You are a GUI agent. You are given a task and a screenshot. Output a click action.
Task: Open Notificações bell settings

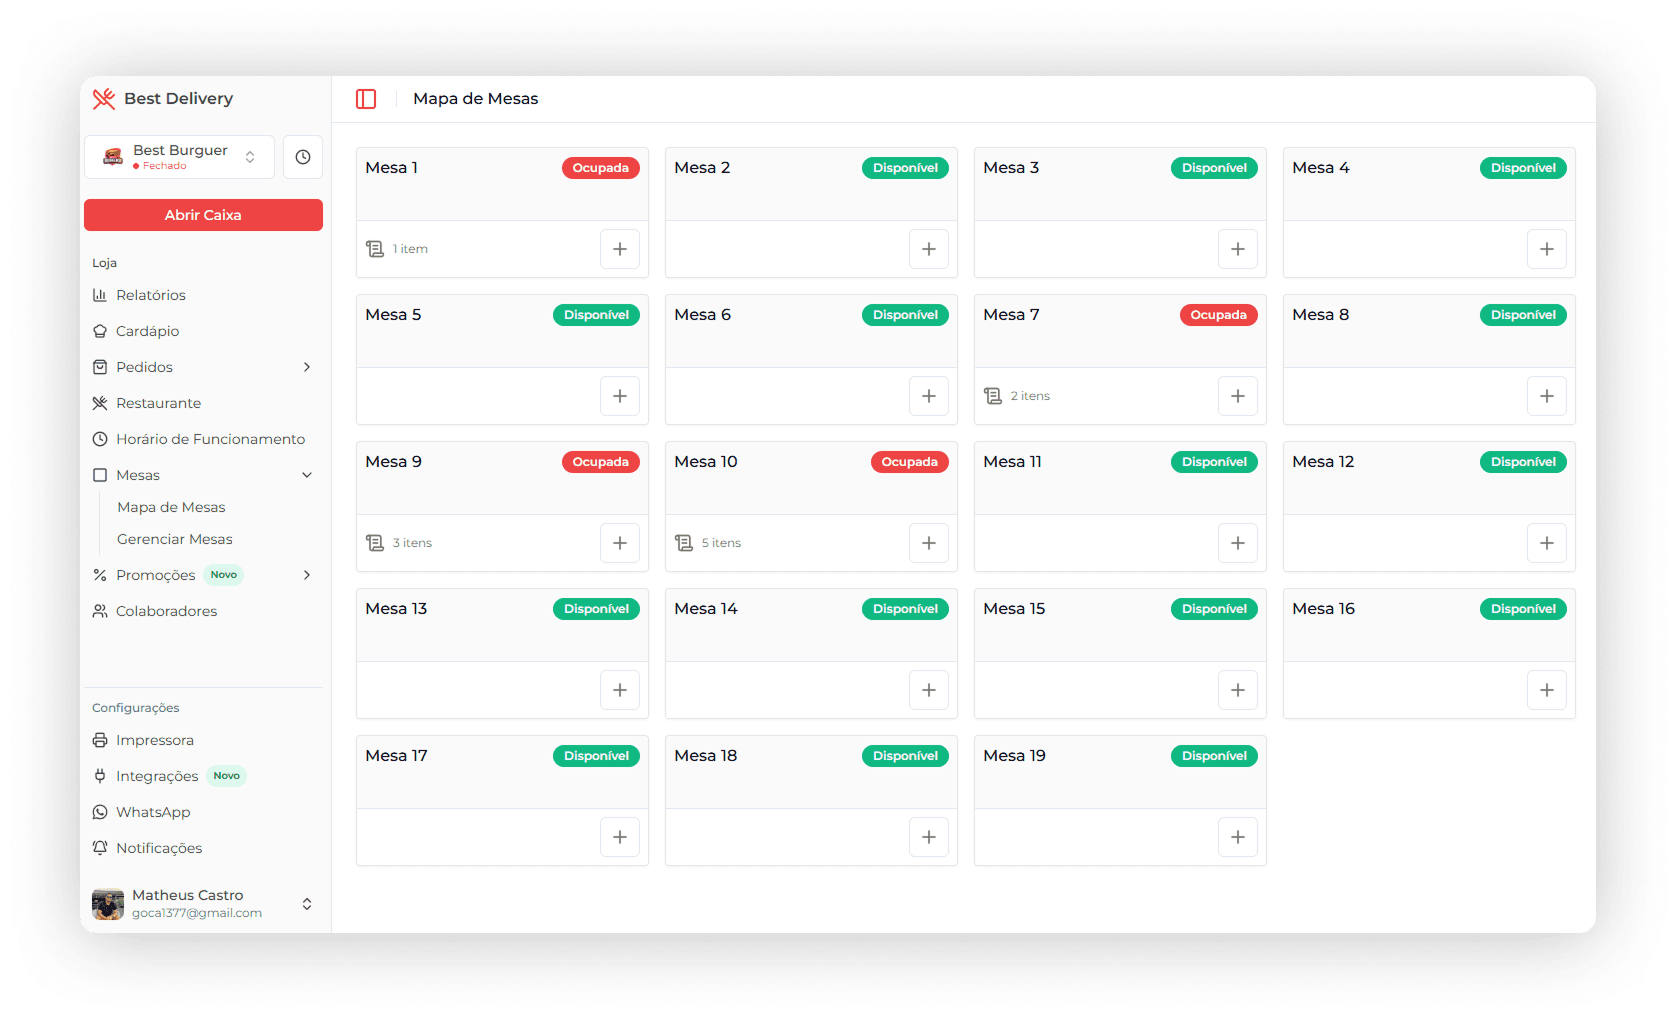click(x=158, y=848)
